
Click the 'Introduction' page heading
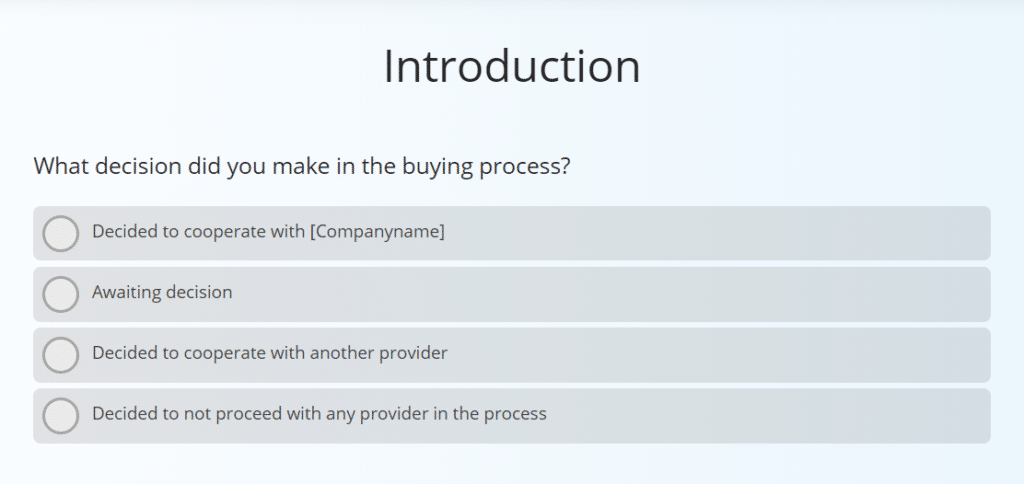coord(511,66)
